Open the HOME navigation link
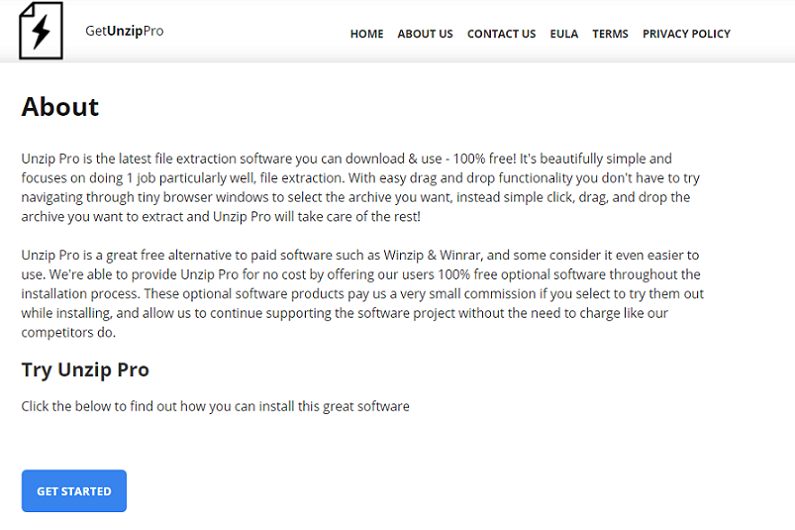Screen dimensions: 795x530 click(367, 34)
